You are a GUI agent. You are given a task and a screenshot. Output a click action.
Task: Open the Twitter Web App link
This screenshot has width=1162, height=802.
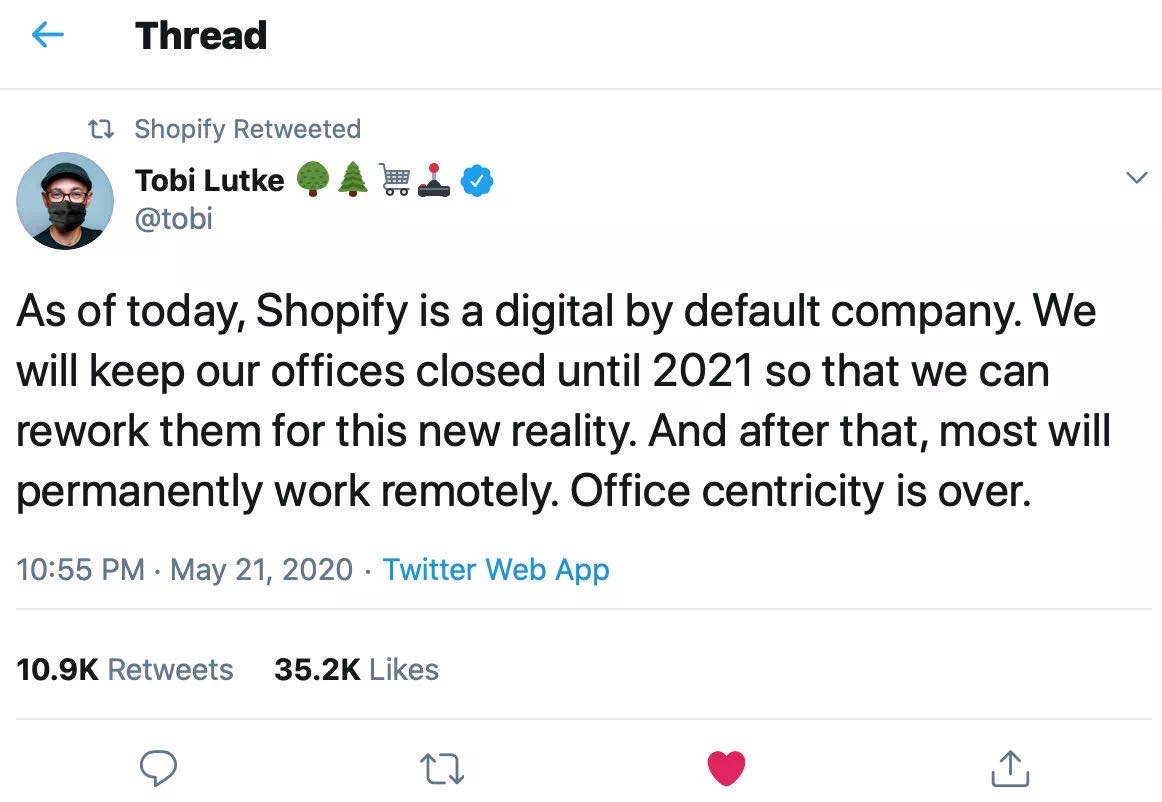(x=496, y=570)
